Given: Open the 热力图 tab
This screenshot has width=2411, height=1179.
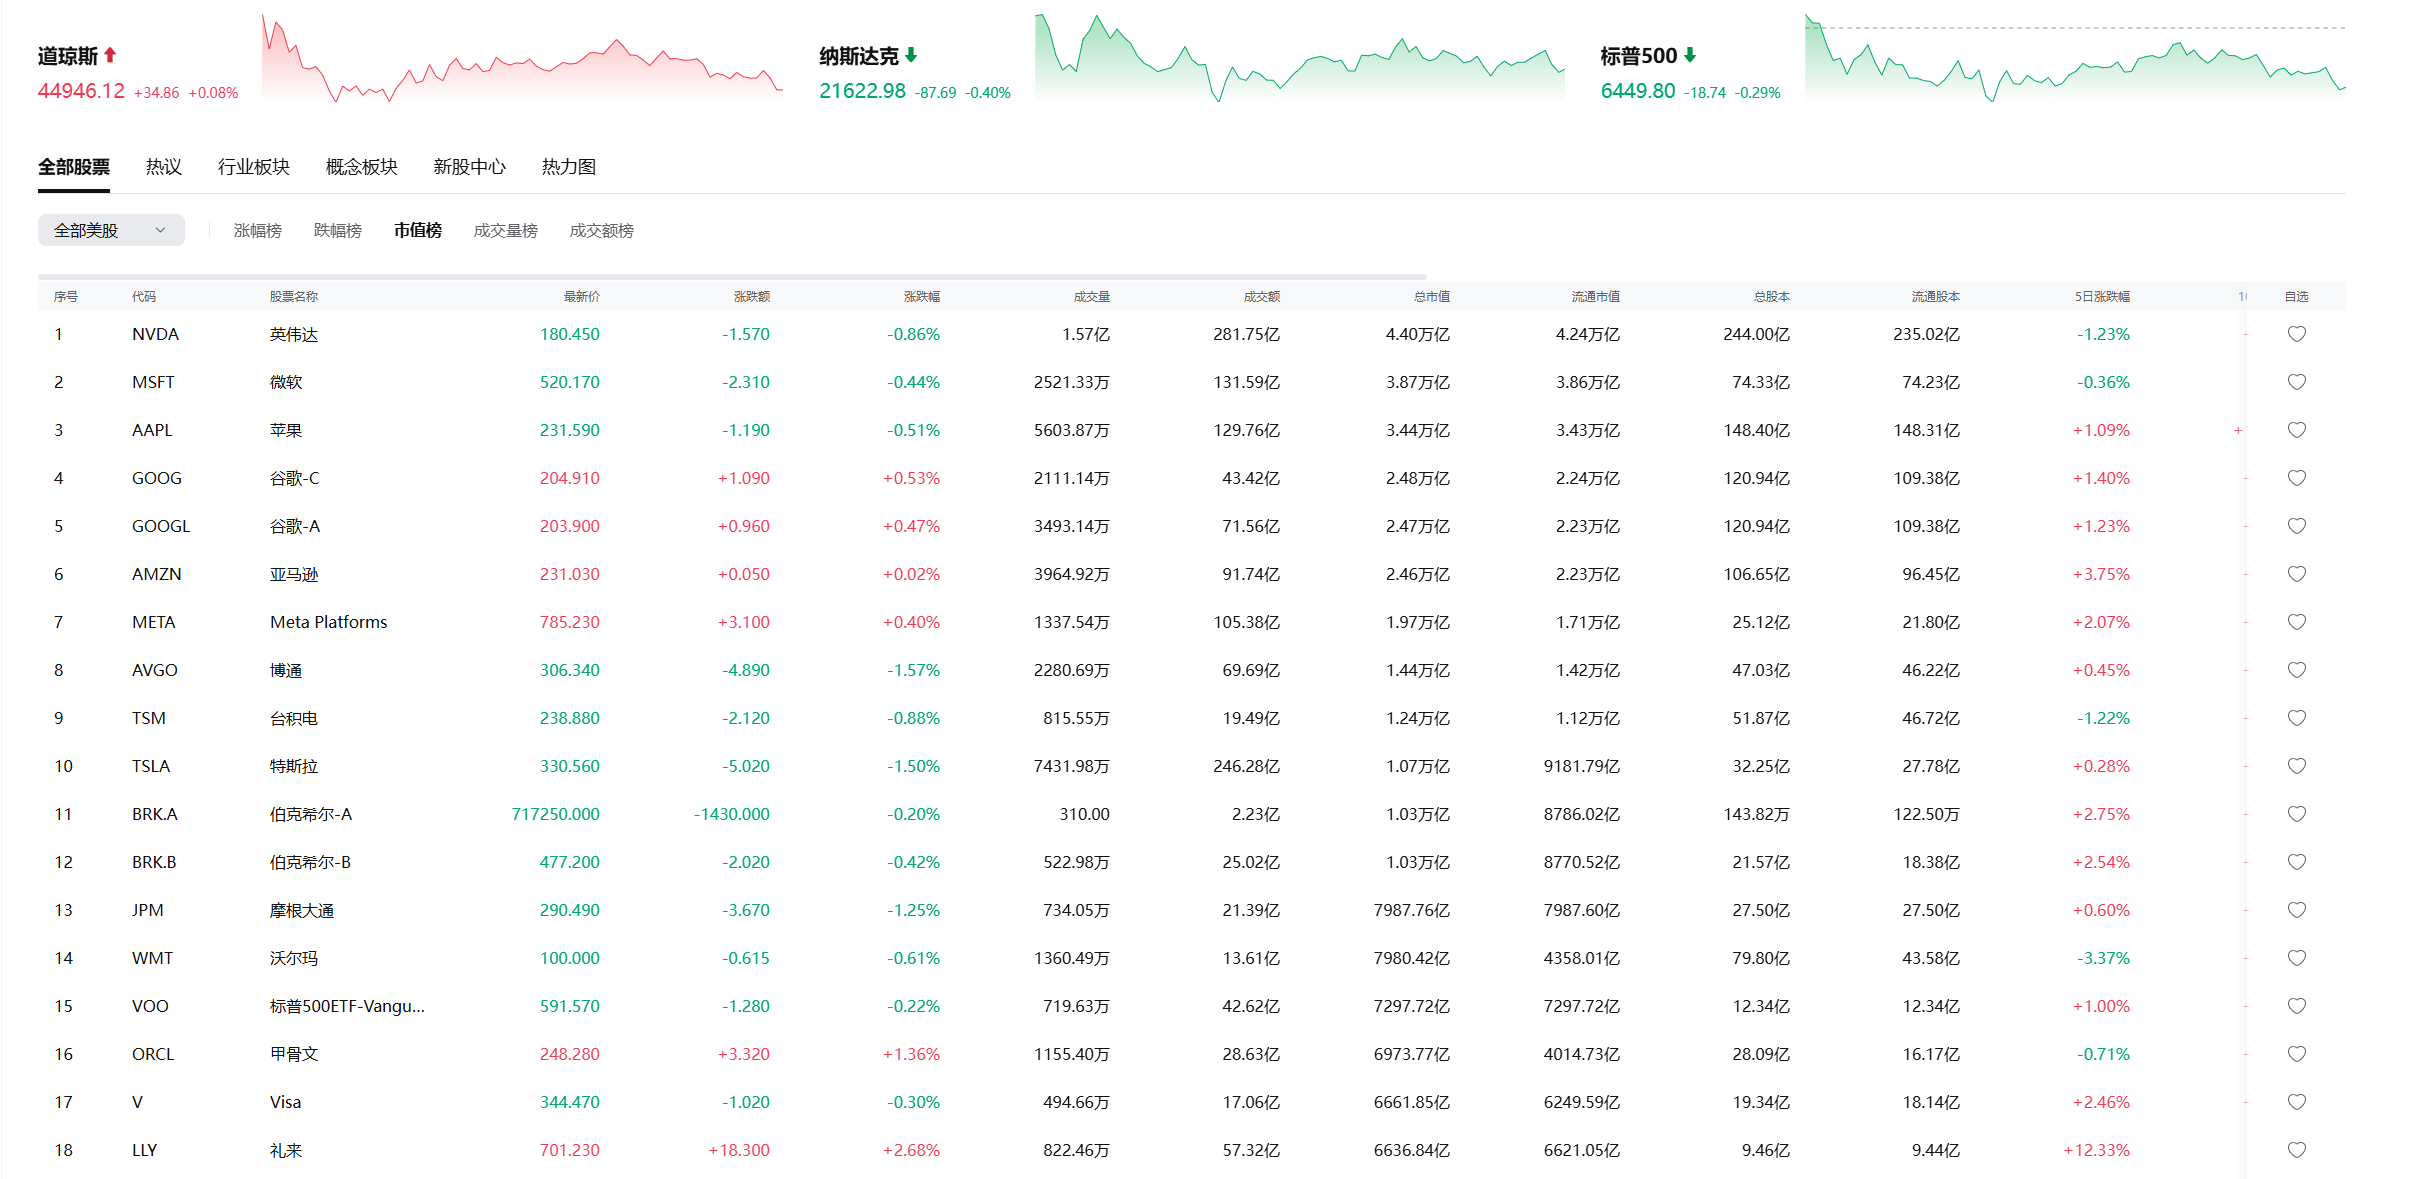Looking at the screenshot, I should (x=569, y=167).
